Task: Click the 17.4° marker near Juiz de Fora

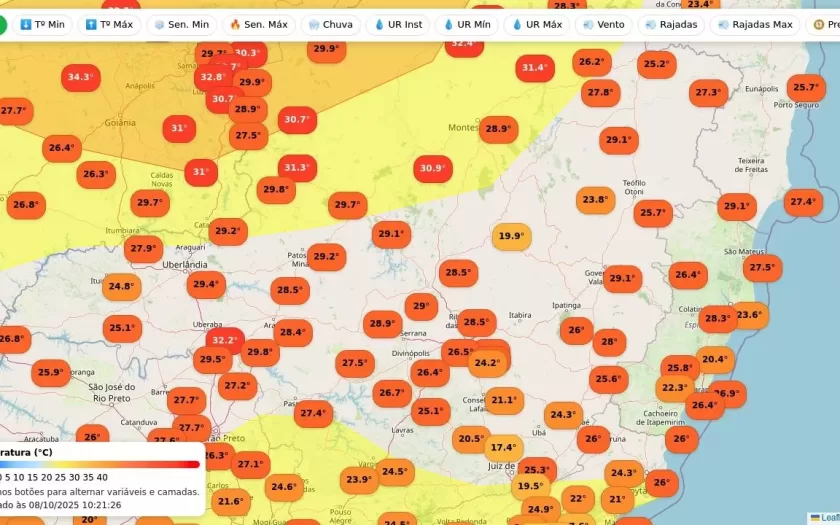Action: (x=503, y=447)
